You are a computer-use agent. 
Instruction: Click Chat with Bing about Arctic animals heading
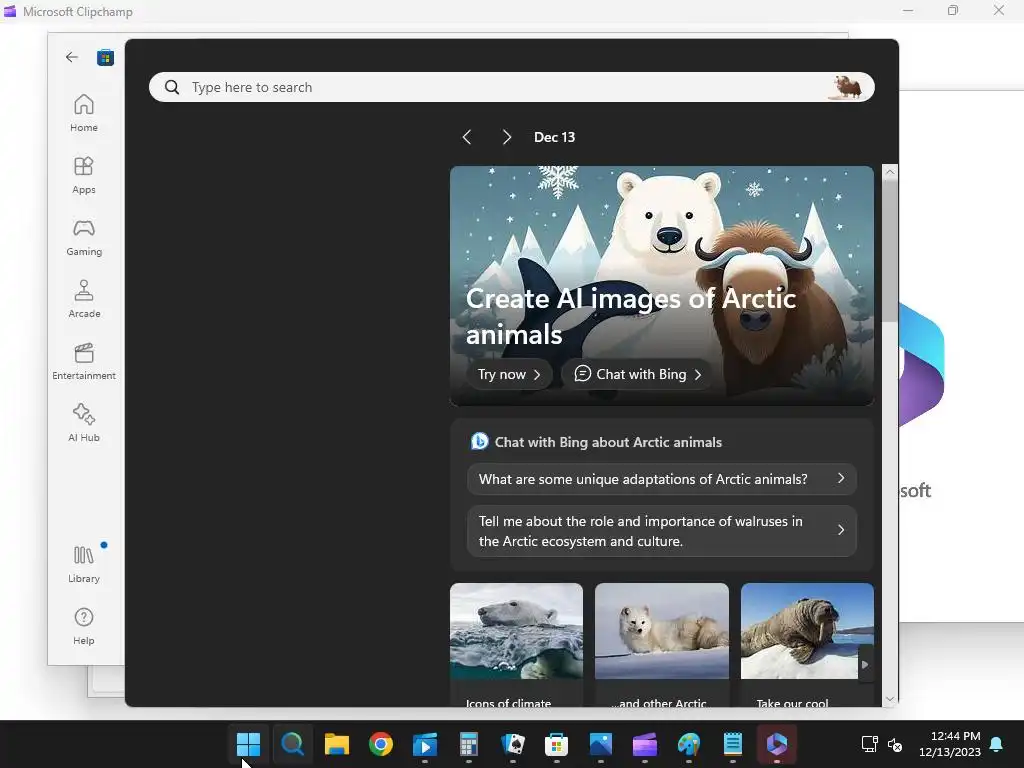608,442
